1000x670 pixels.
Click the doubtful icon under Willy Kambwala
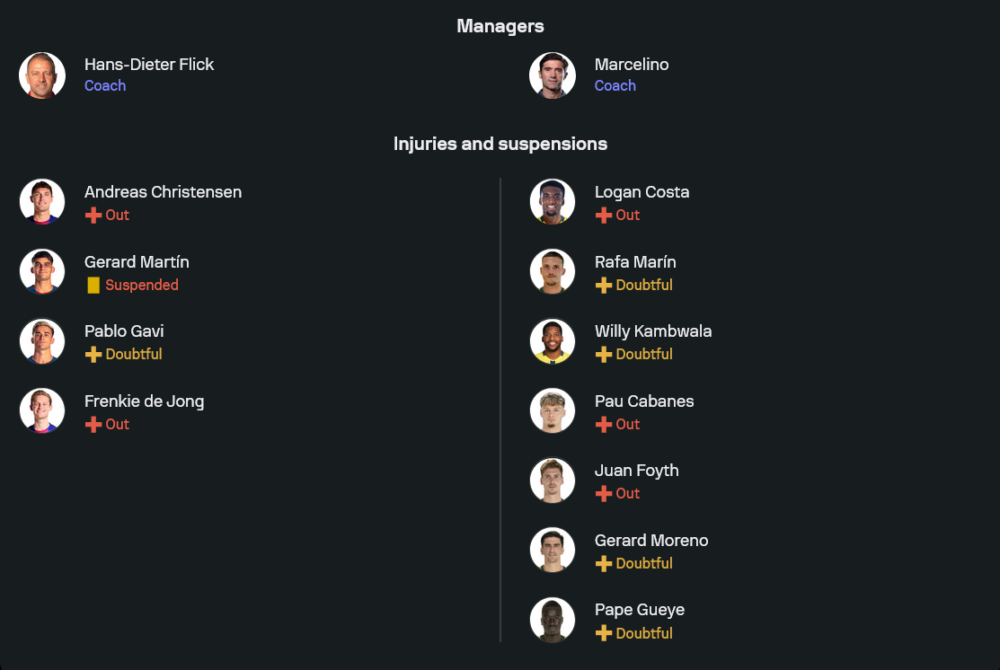[x=603, y=354]
